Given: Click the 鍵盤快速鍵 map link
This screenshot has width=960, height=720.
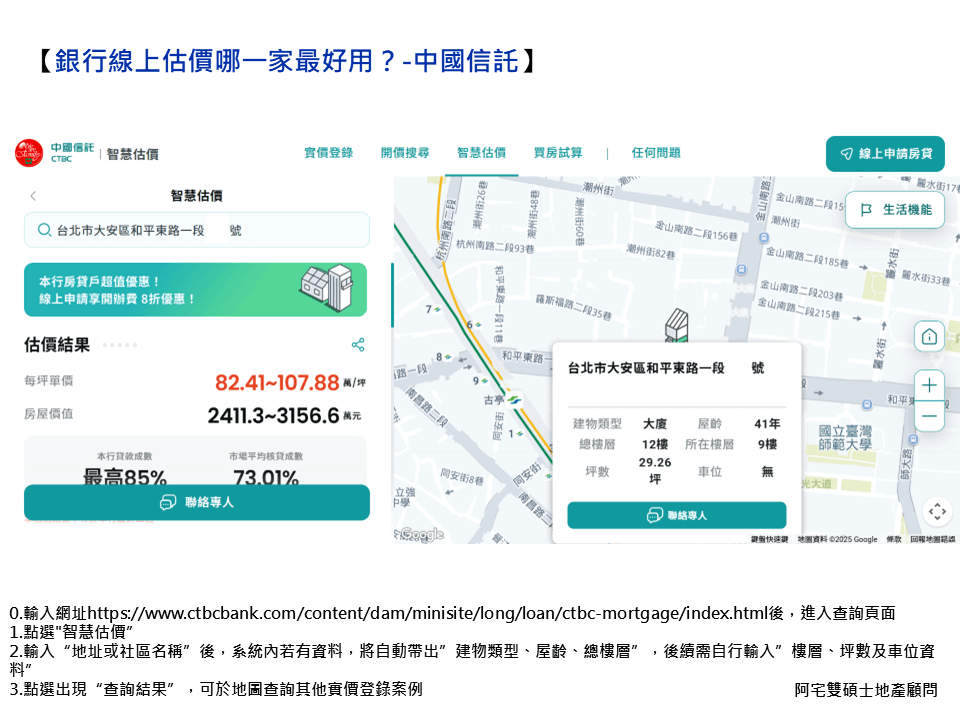Looking at the screenshot, I should pyautogui.click(x=770, y=539).
